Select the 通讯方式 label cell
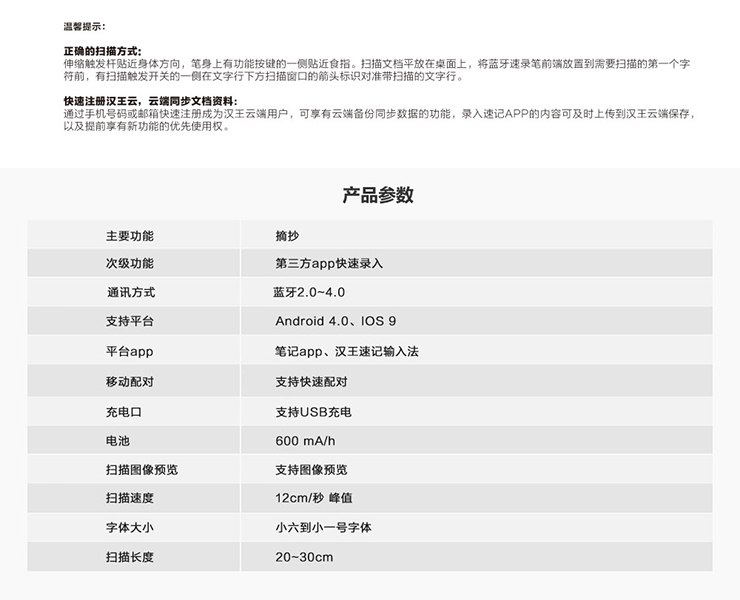The height and width of the screenshot is (600, 740). pyautogui.click(x=131, y=293)
